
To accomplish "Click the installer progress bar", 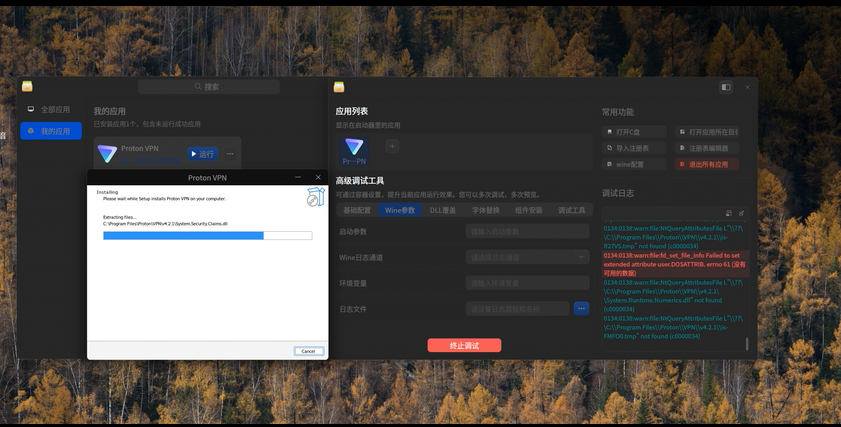I will (x=208, y=235).
